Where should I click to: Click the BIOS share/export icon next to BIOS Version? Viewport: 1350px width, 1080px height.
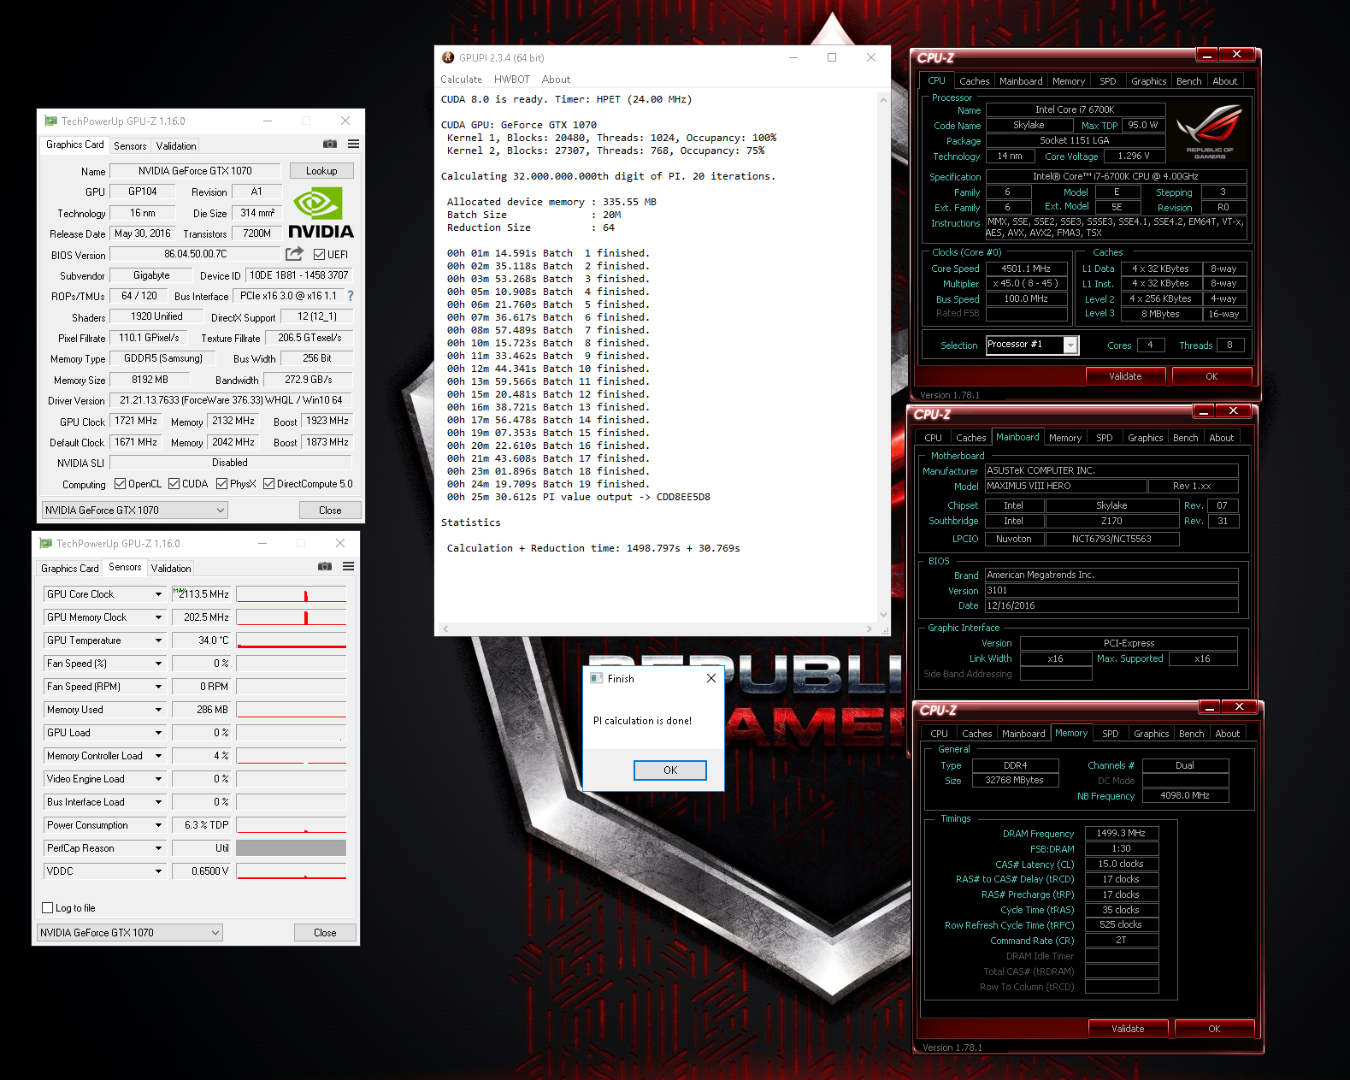294,254
